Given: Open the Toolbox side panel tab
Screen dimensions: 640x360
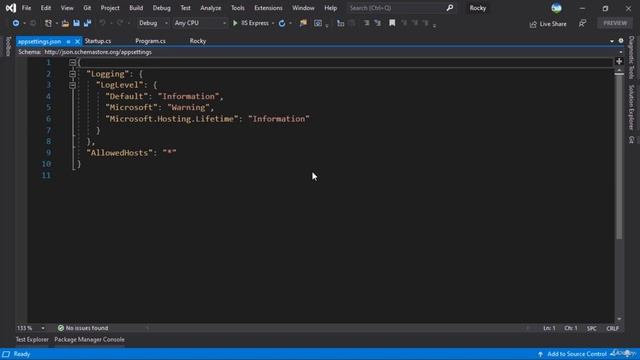Looking at the screenshot, I should coord(8,46).
